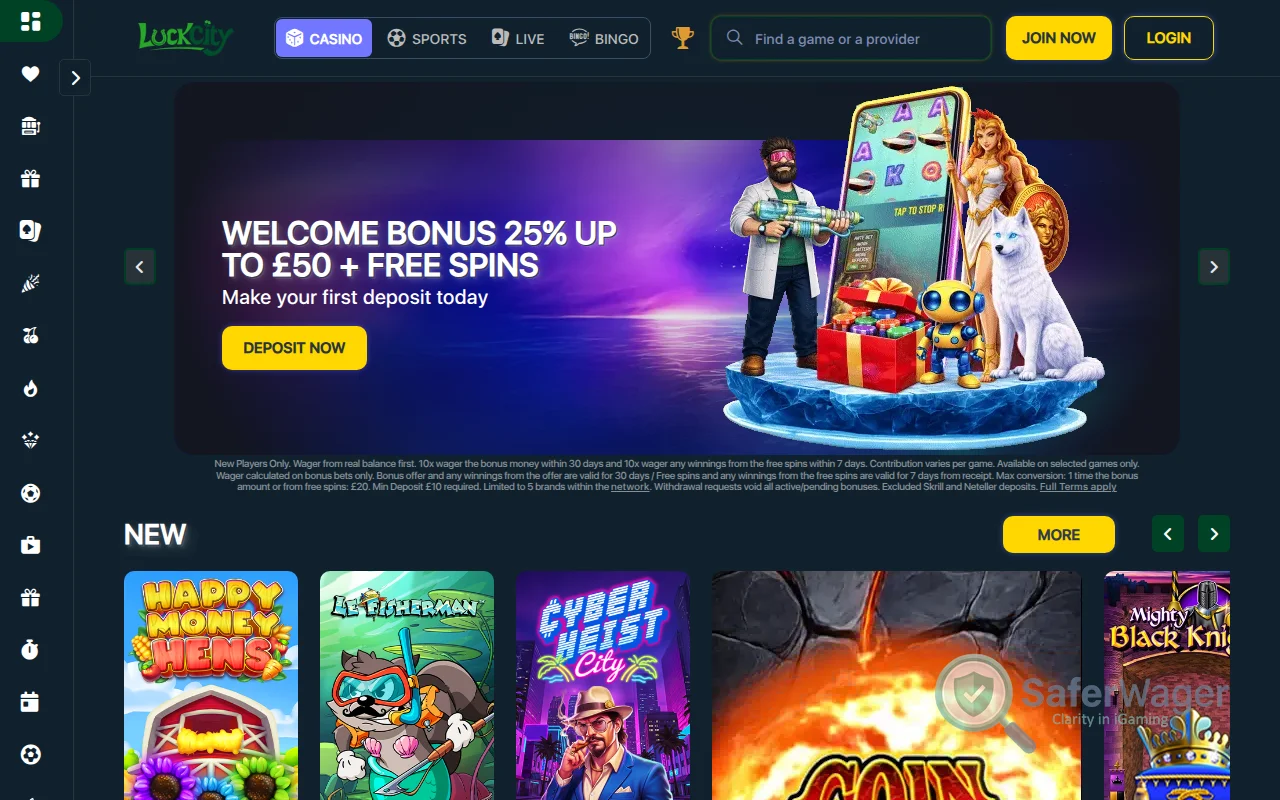
Task: Focus the Find a game search field
Action: [851, 38]
